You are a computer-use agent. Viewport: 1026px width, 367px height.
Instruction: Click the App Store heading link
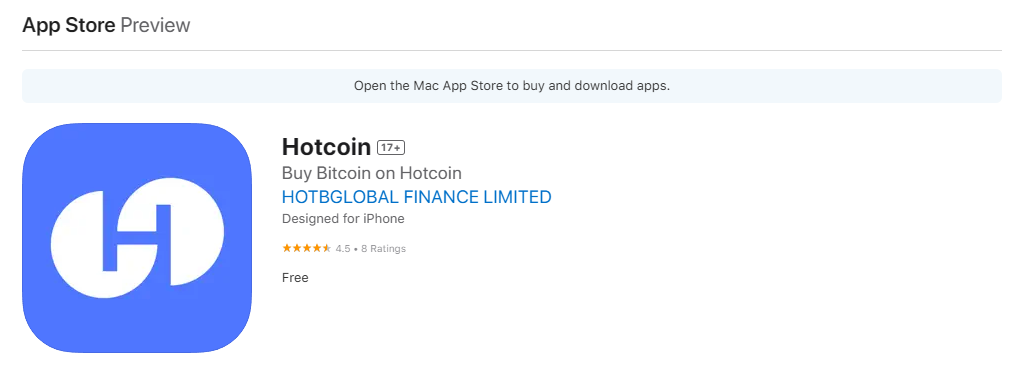click(69, 26)
